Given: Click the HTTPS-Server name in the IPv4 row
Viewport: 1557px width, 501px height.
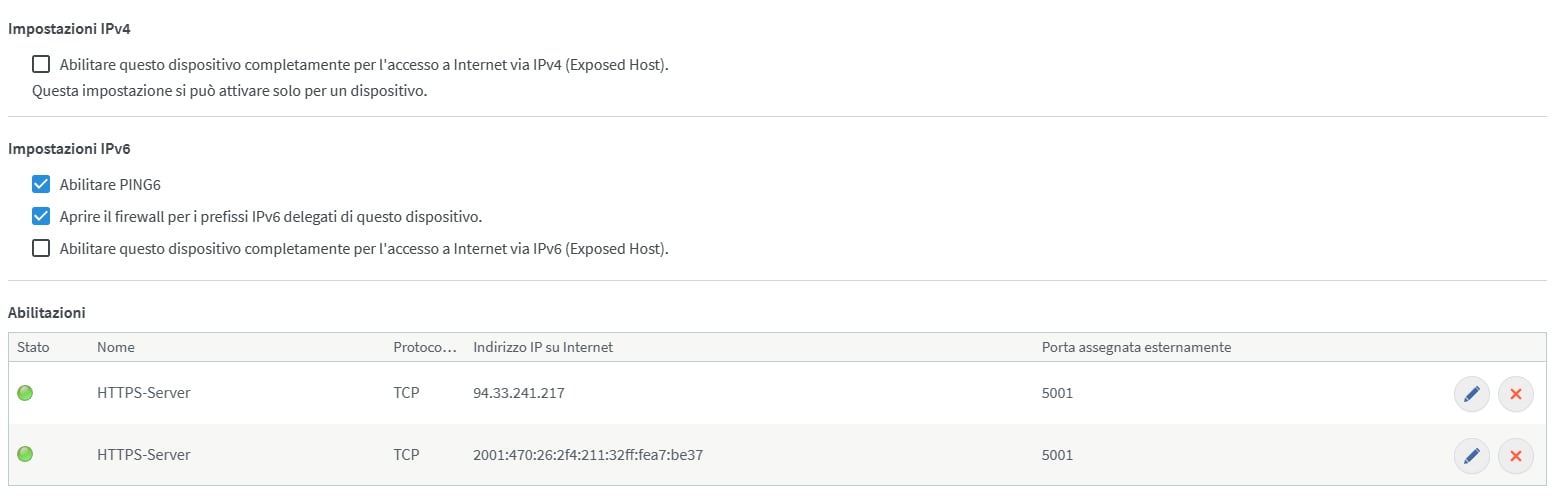Looking at the screenshot, I should tap(144, 393).
